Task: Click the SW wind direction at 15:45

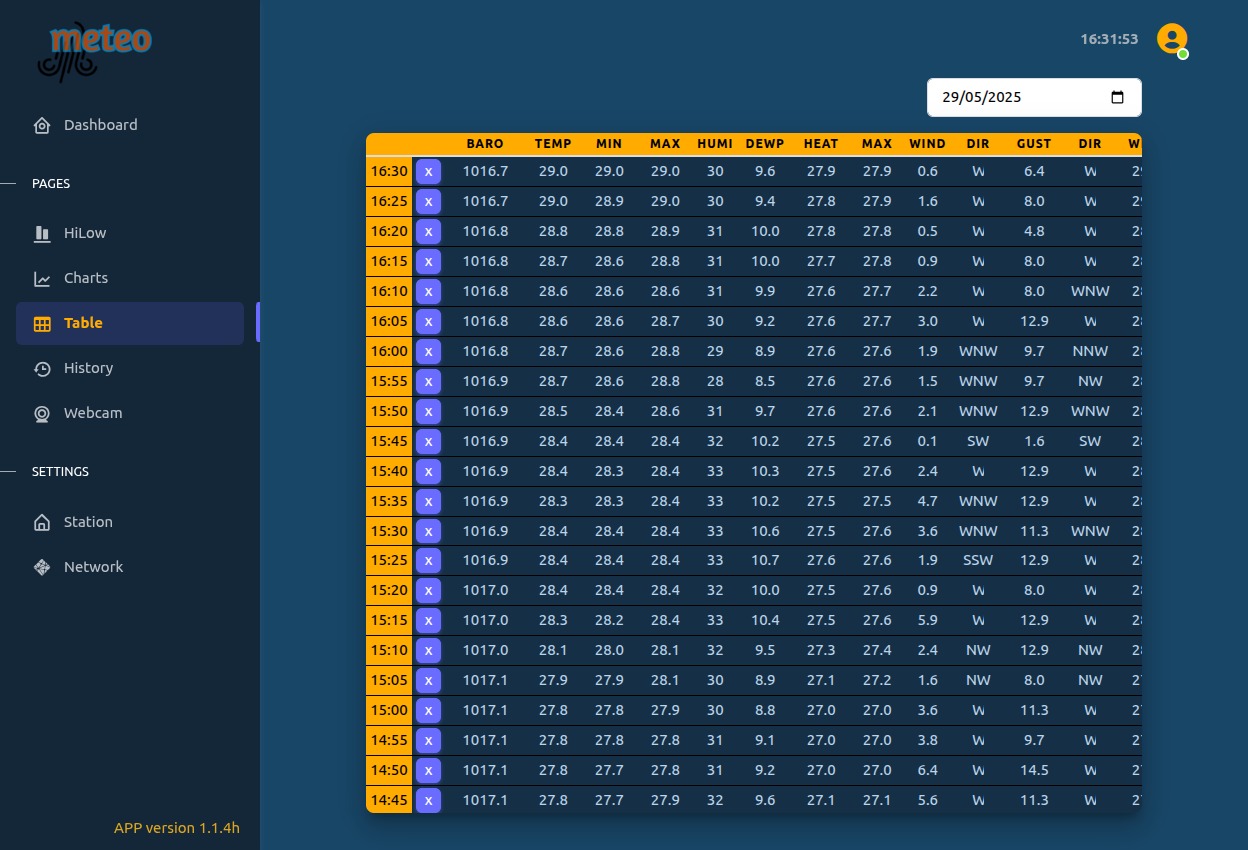Action: 978,441
